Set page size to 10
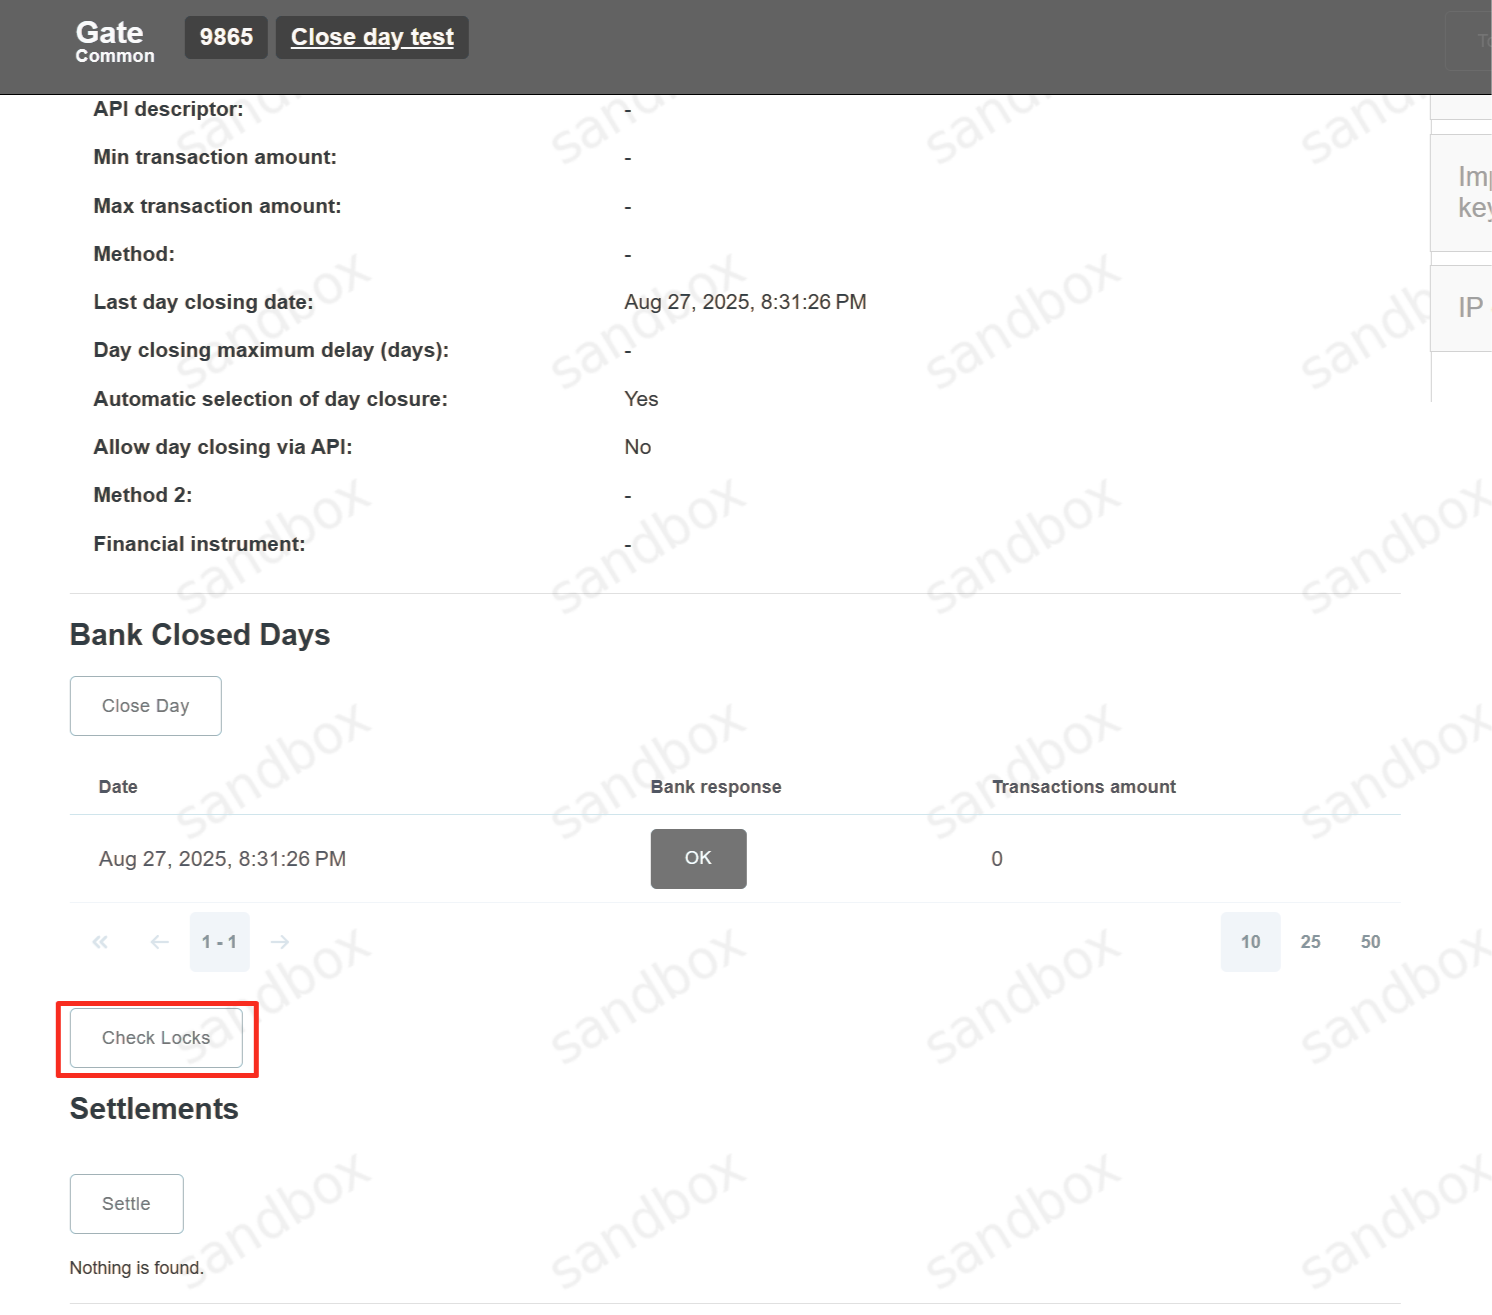 pyautogui.click(x=1250, y=942)
